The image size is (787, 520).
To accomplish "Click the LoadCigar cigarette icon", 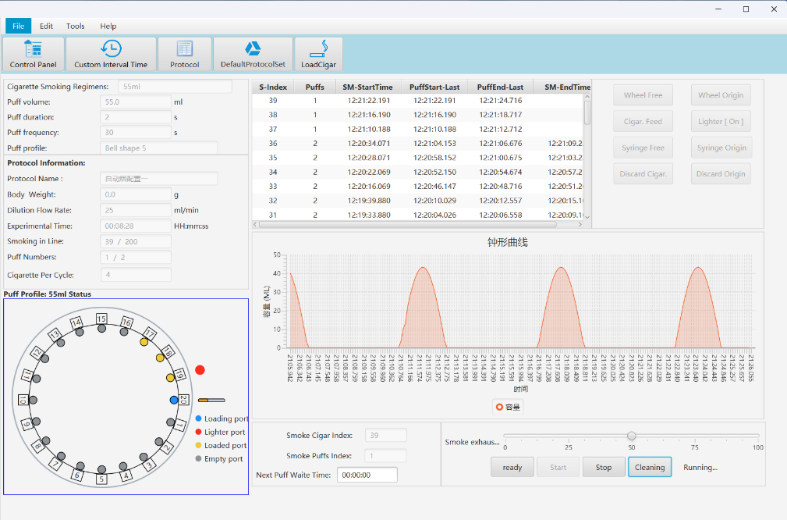I will (x=319, y=49).
